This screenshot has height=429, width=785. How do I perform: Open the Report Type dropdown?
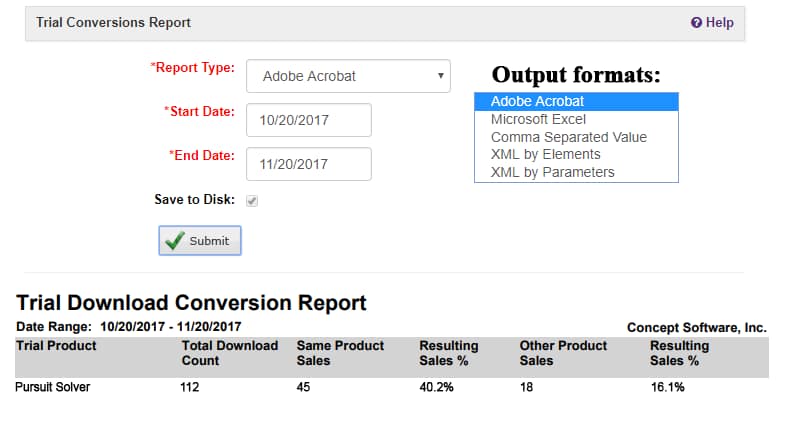348,76
